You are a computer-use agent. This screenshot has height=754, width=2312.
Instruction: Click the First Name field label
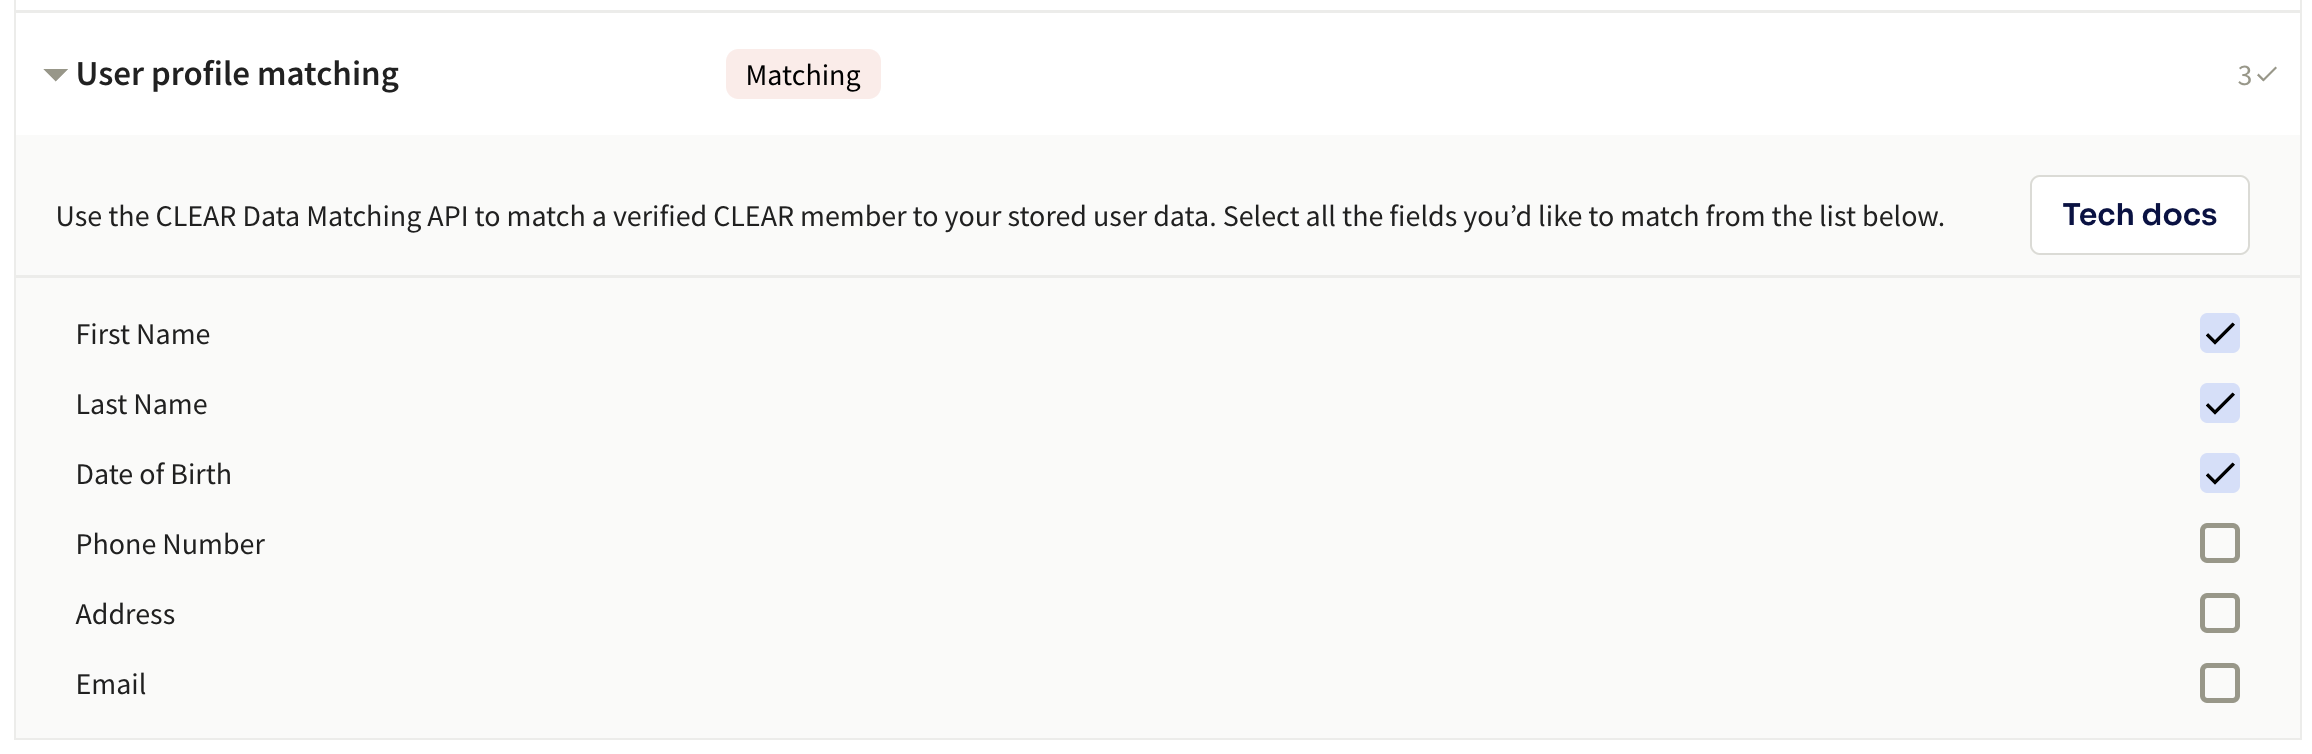tap(143, 334)
